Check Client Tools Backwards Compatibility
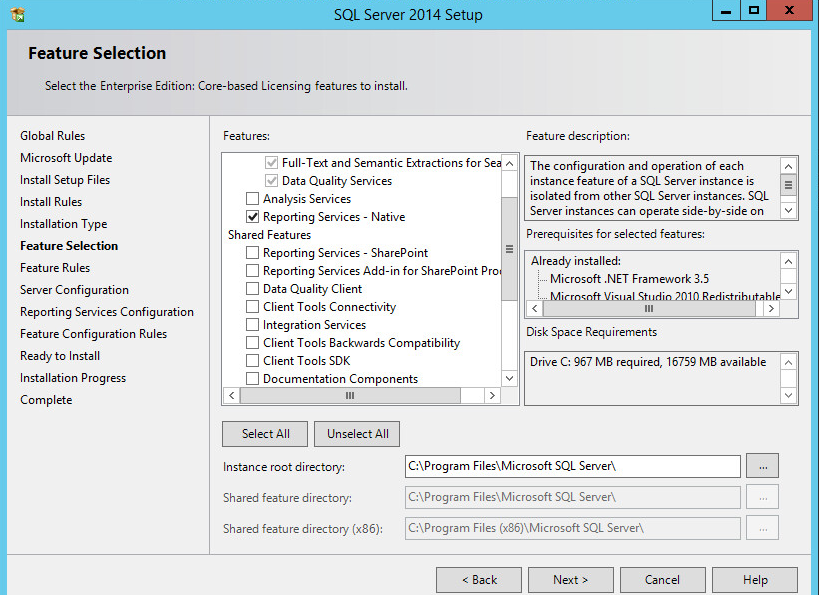The height and width of the screenshot is (595, 819). 252,343
